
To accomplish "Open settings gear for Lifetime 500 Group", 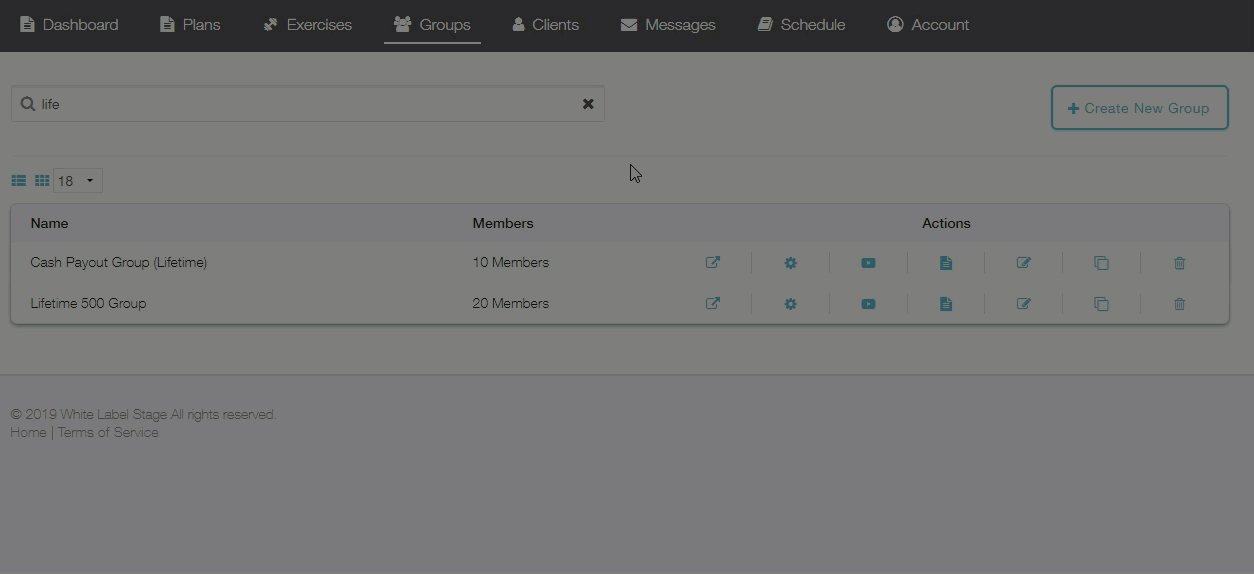I will tap(790, 304).
